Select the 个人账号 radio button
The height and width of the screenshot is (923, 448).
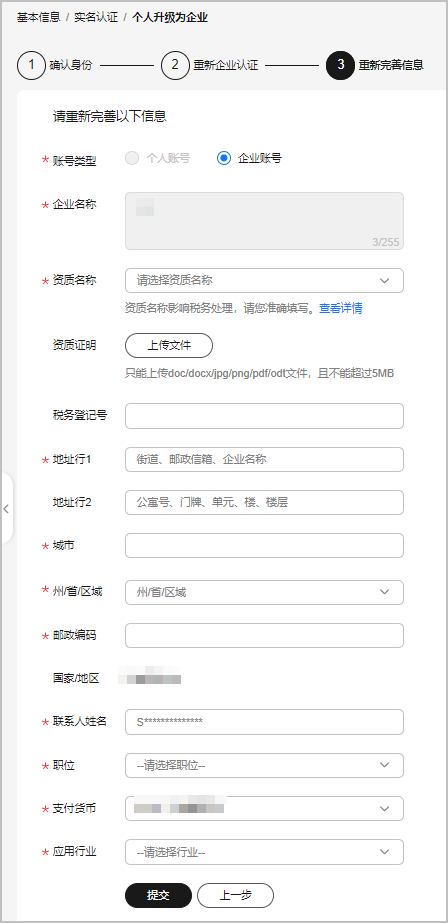pos(132,158)
